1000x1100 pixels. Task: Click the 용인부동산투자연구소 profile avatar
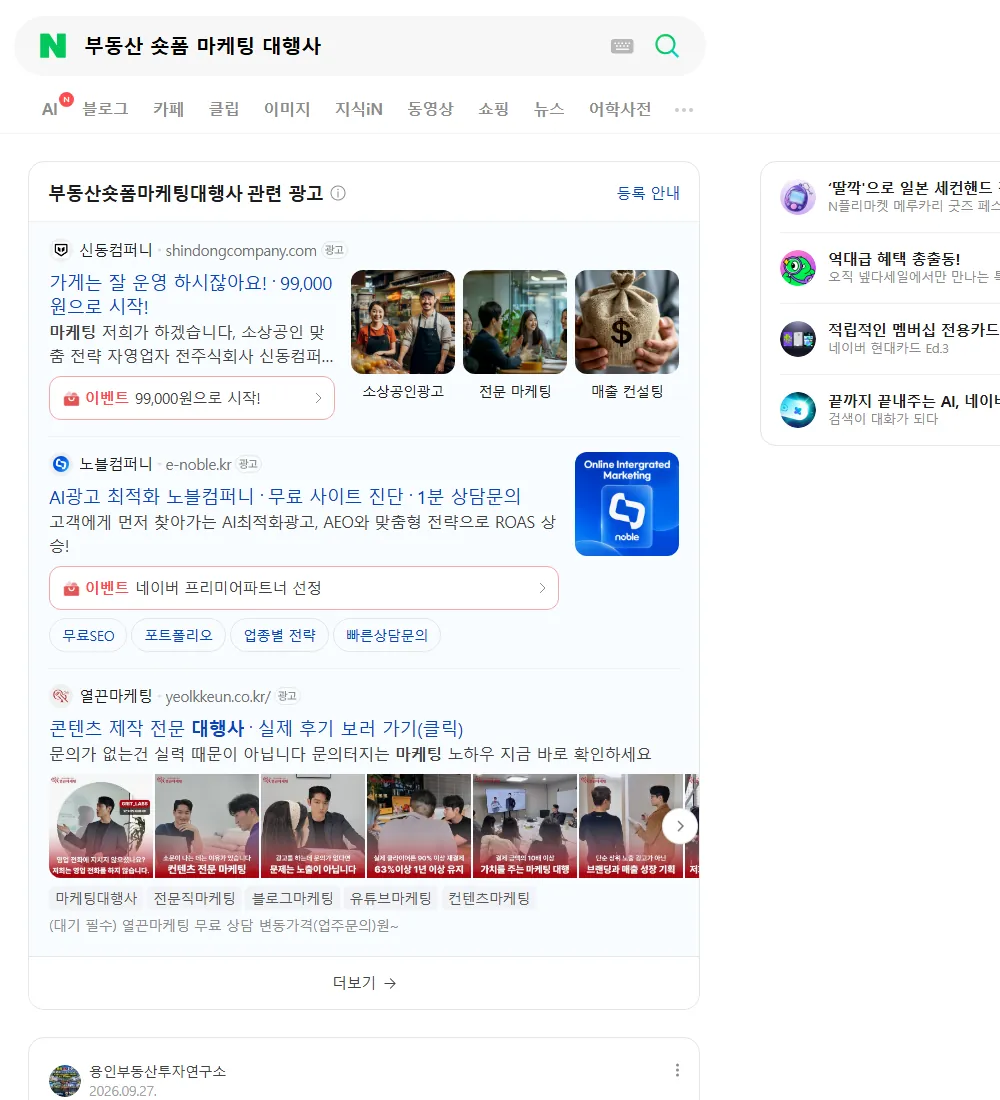point(65,1080)
